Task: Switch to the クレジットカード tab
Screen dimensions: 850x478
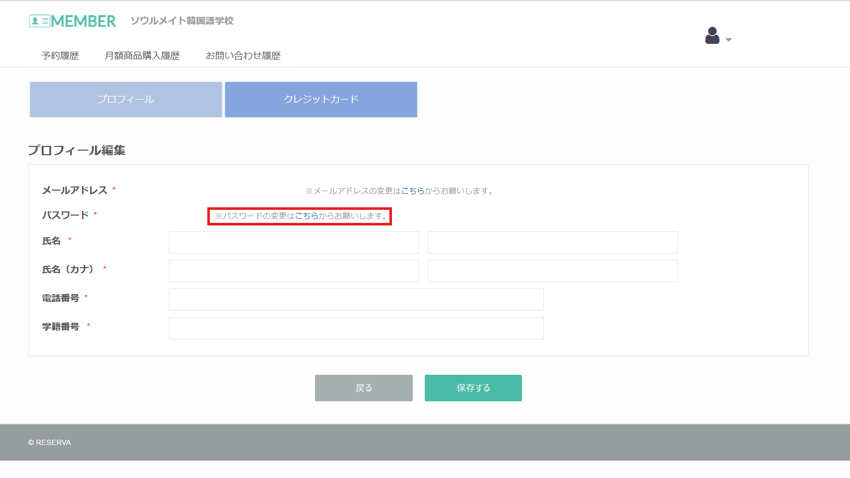Action: pyautogui.click(x=321, y=100)
